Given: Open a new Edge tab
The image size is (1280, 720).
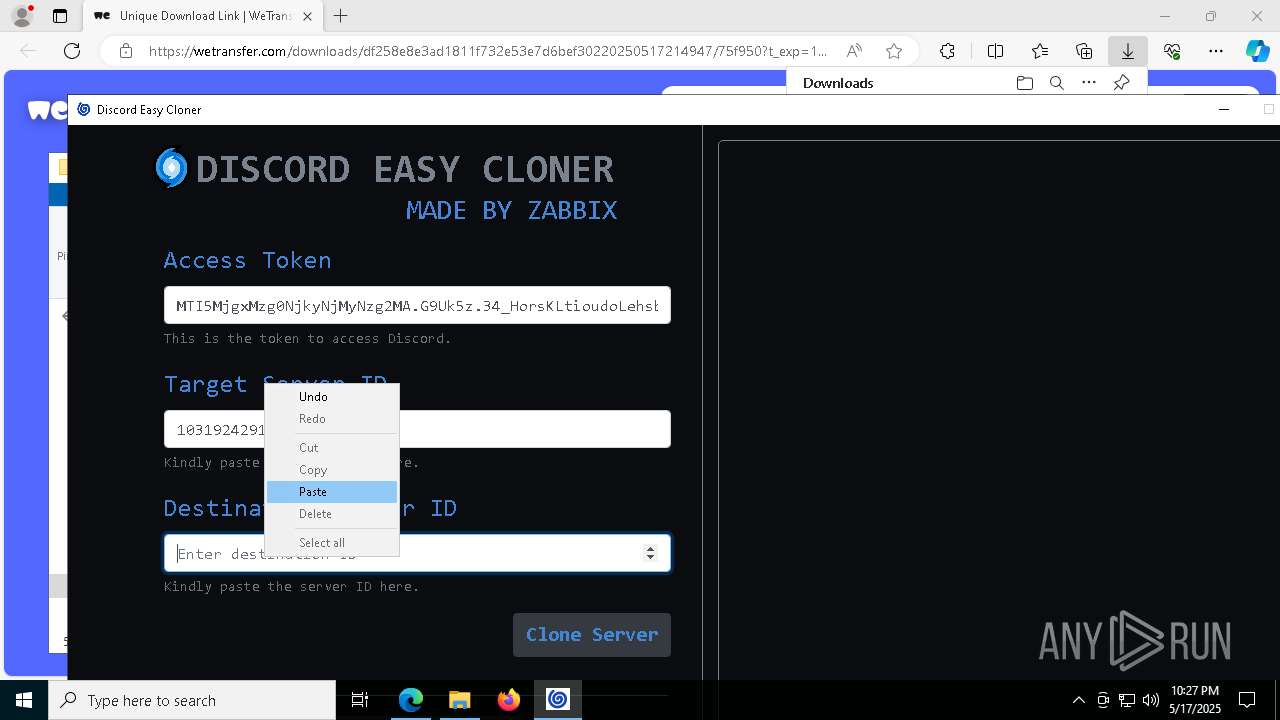Looking at the screenshot, I should [x=341, y=16].
